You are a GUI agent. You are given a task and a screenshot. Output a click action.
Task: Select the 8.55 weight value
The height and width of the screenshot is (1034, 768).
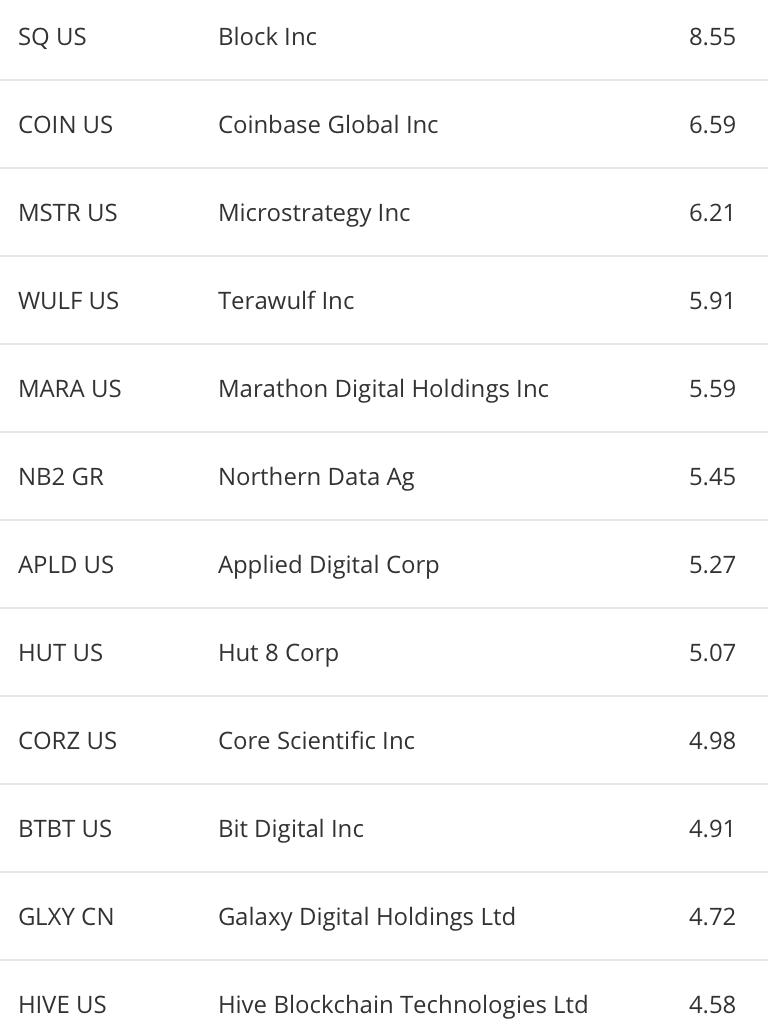click(x=712, y=37)
